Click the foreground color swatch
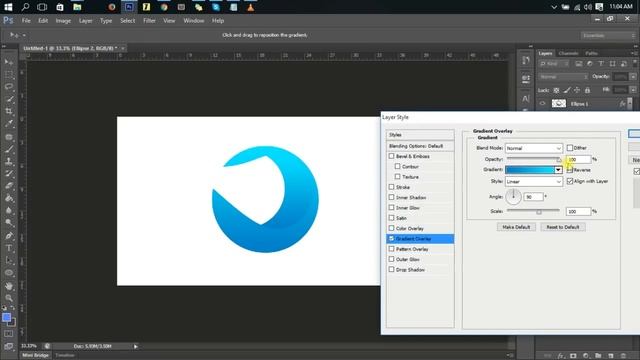 7,318
